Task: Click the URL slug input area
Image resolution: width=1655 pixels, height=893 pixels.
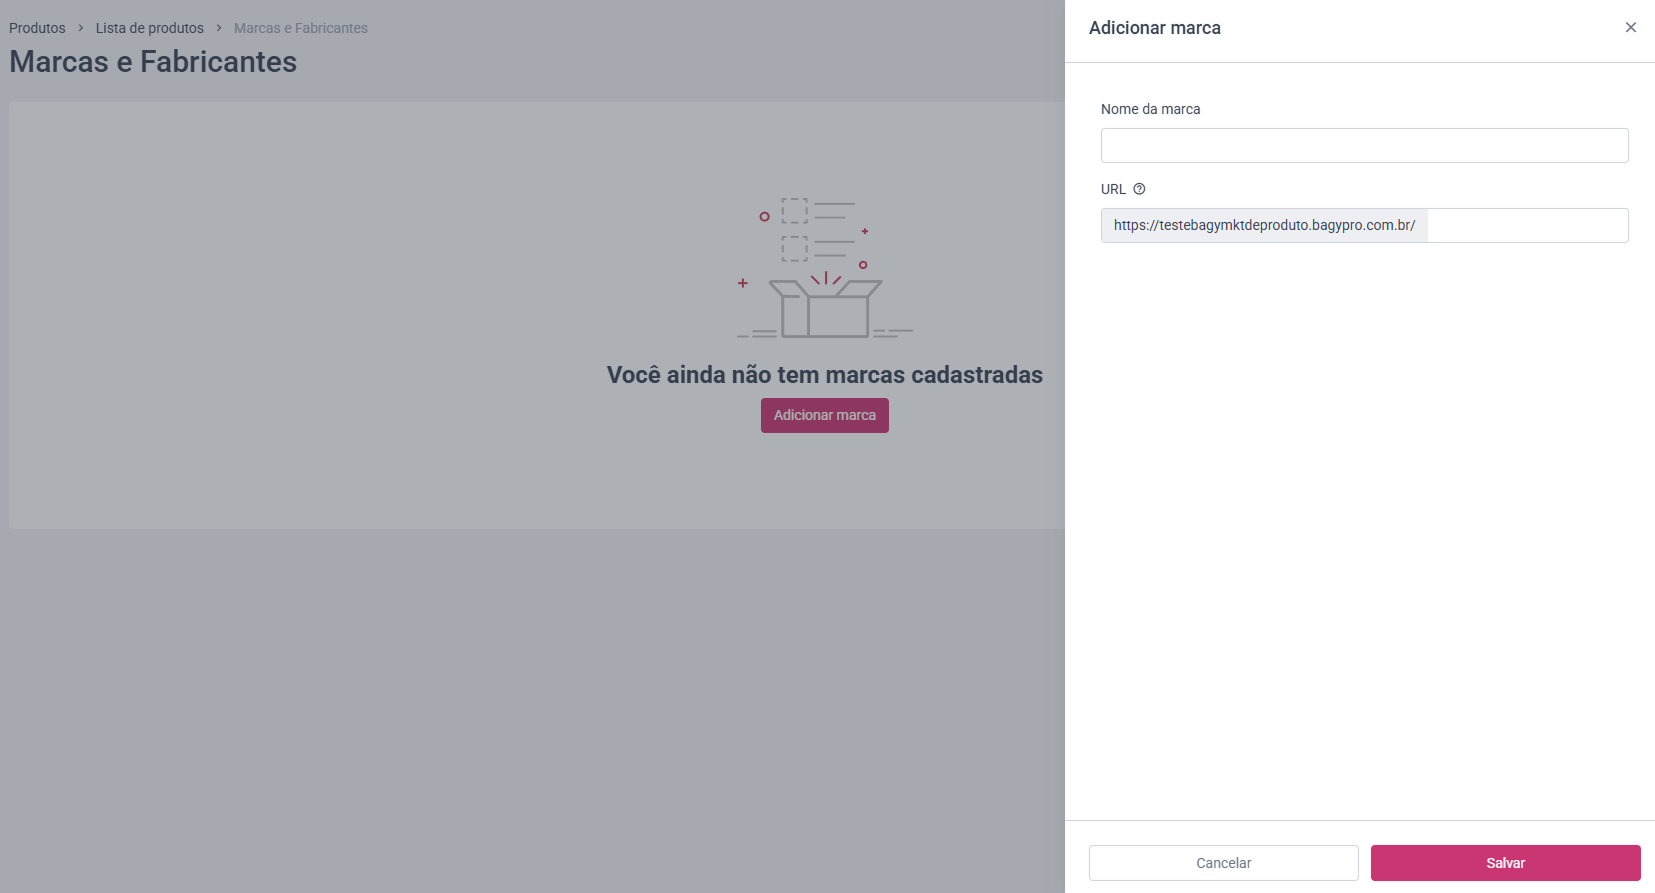Action: click(x=1527, y=225)
